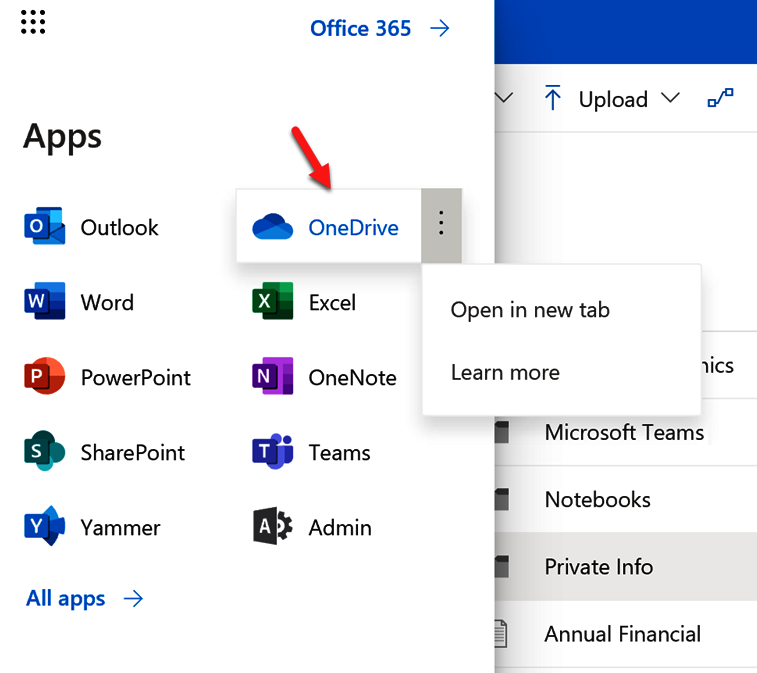Click the SharePoint app label
The width and height of the screenshot is (757, 673).
tap(133, 453)
